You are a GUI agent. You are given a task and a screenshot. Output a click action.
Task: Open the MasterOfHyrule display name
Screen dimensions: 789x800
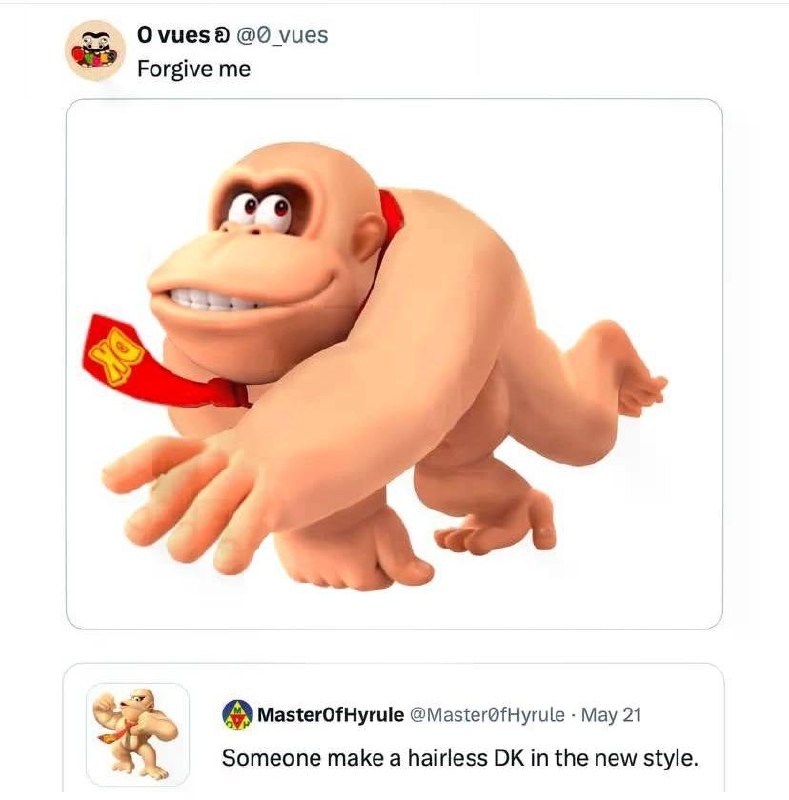(x=330, y=715)
